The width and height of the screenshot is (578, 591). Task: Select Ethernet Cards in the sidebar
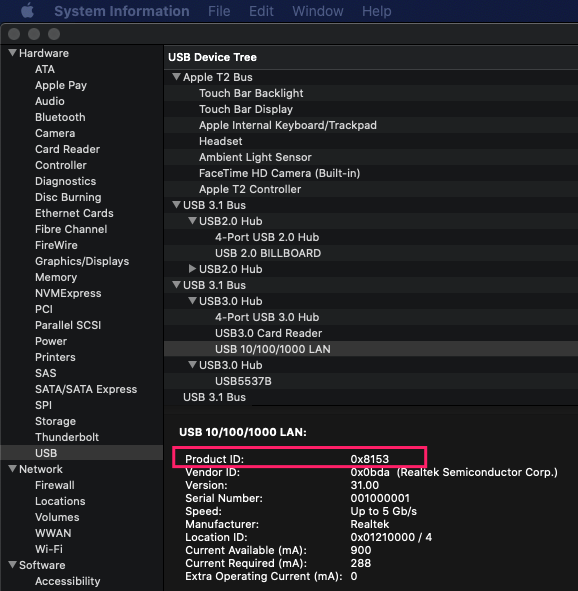pos(74,213)
